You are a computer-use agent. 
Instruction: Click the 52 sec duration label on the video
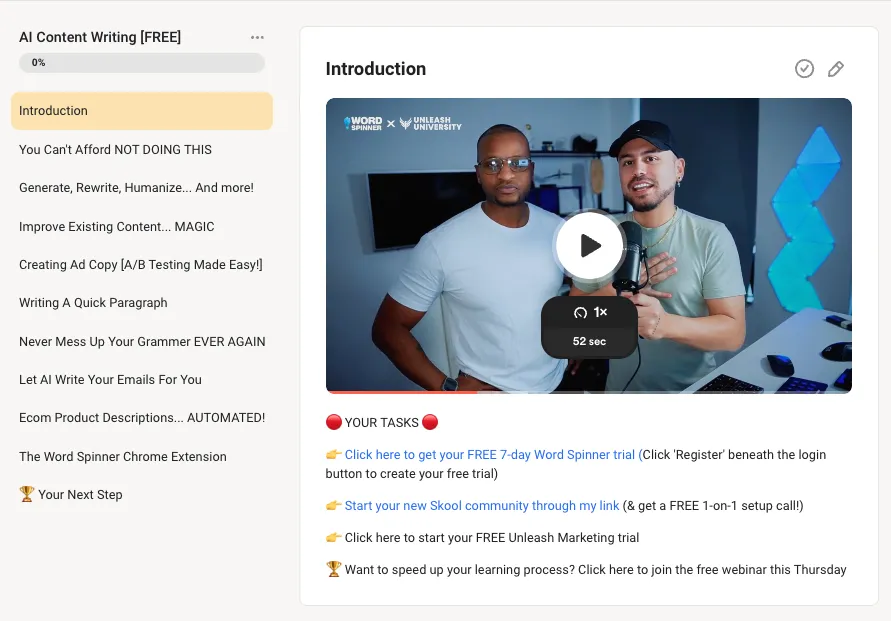[x=589, y=341]
